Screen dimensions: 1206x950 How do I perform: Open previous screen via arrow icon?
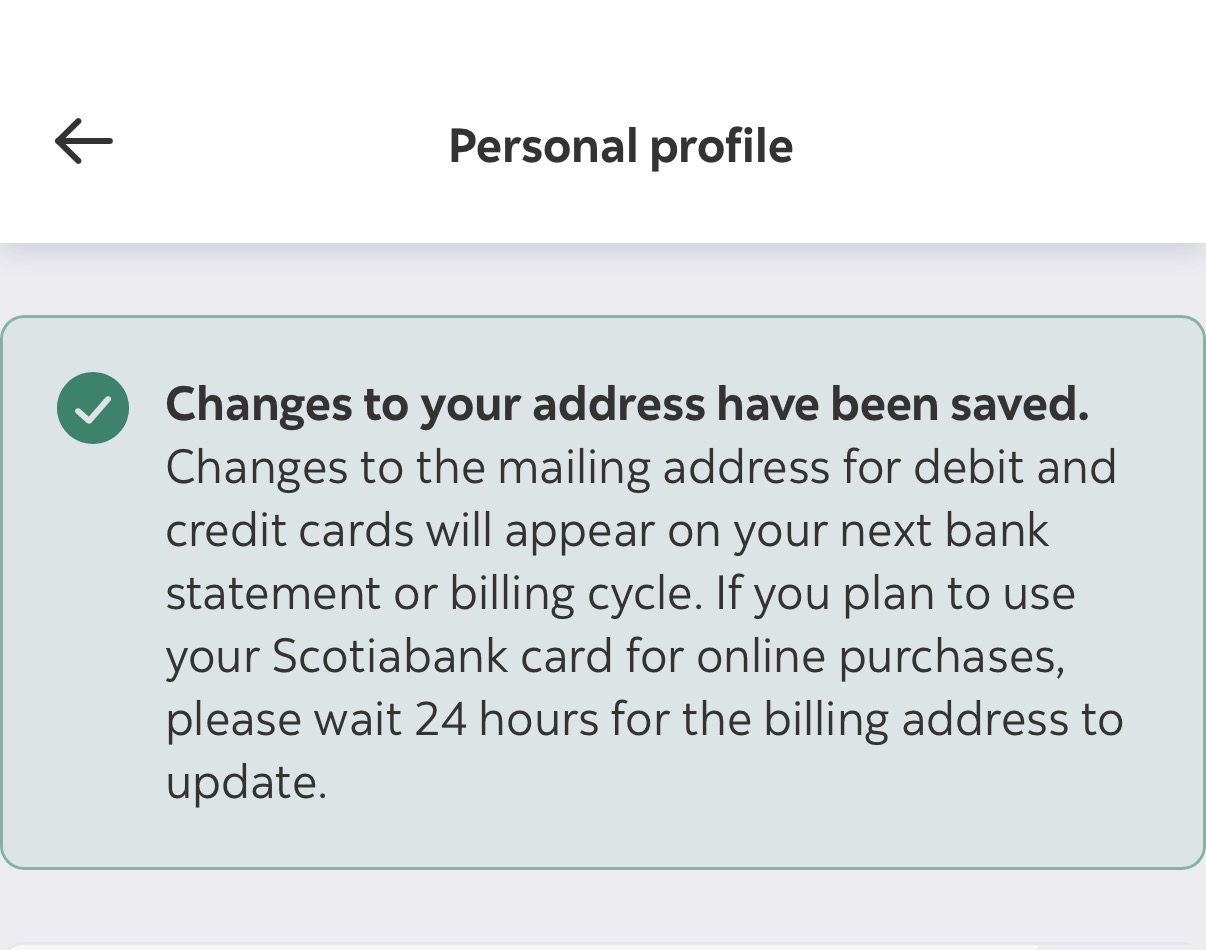coord(83,140)
